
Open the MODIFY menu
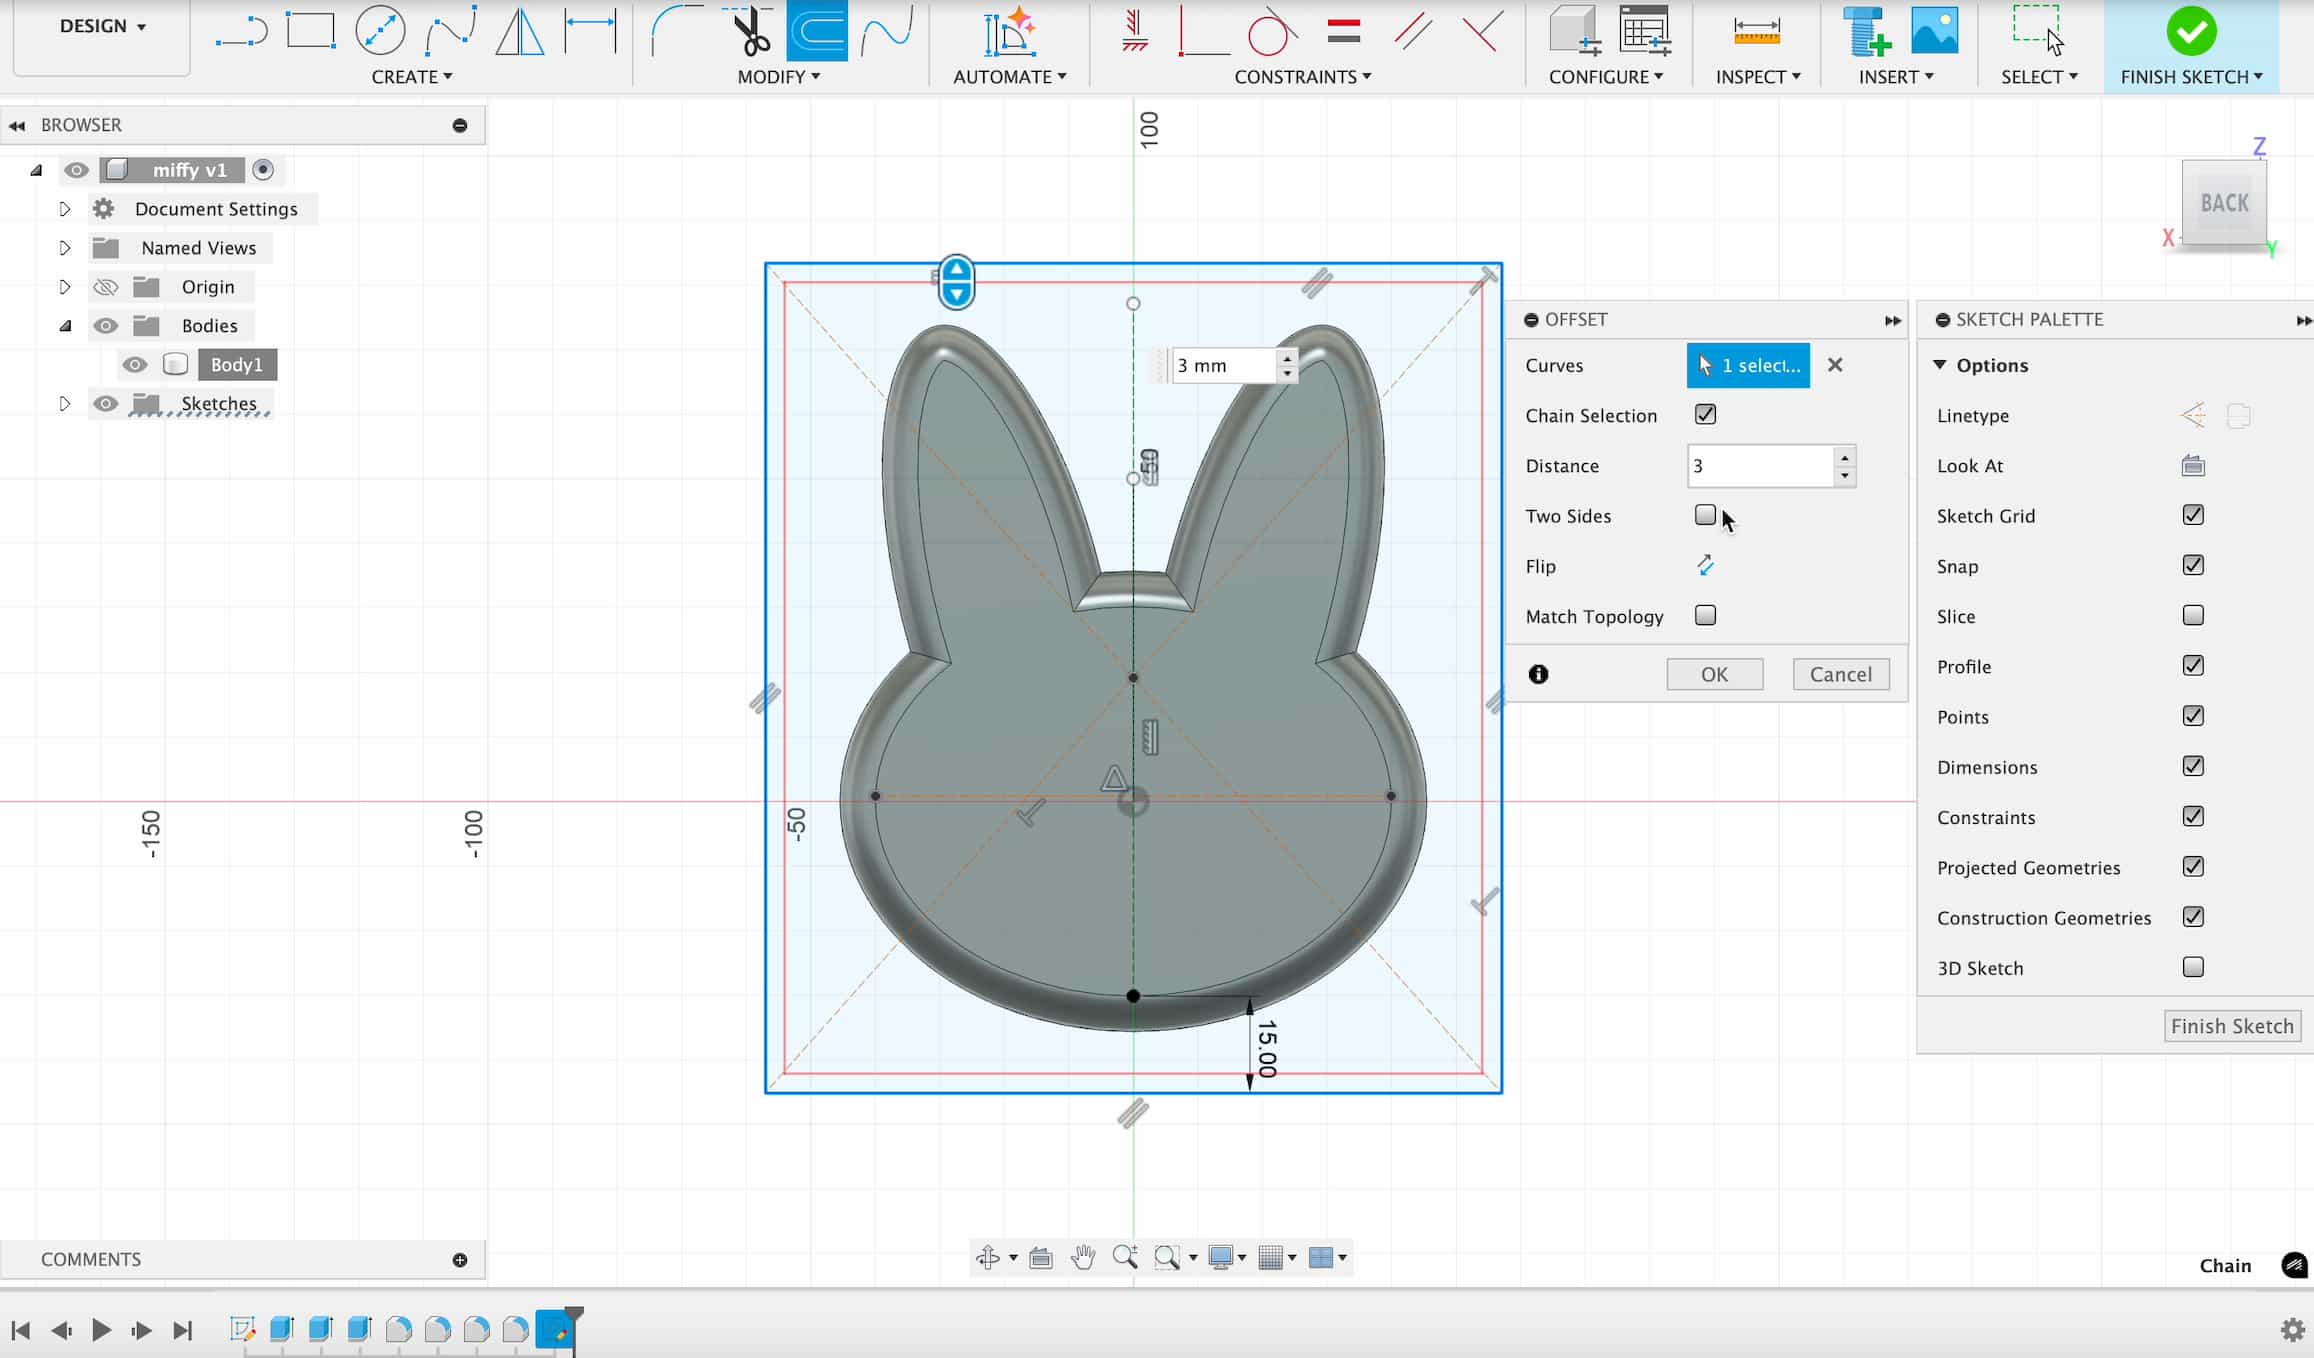coord(778,77)
